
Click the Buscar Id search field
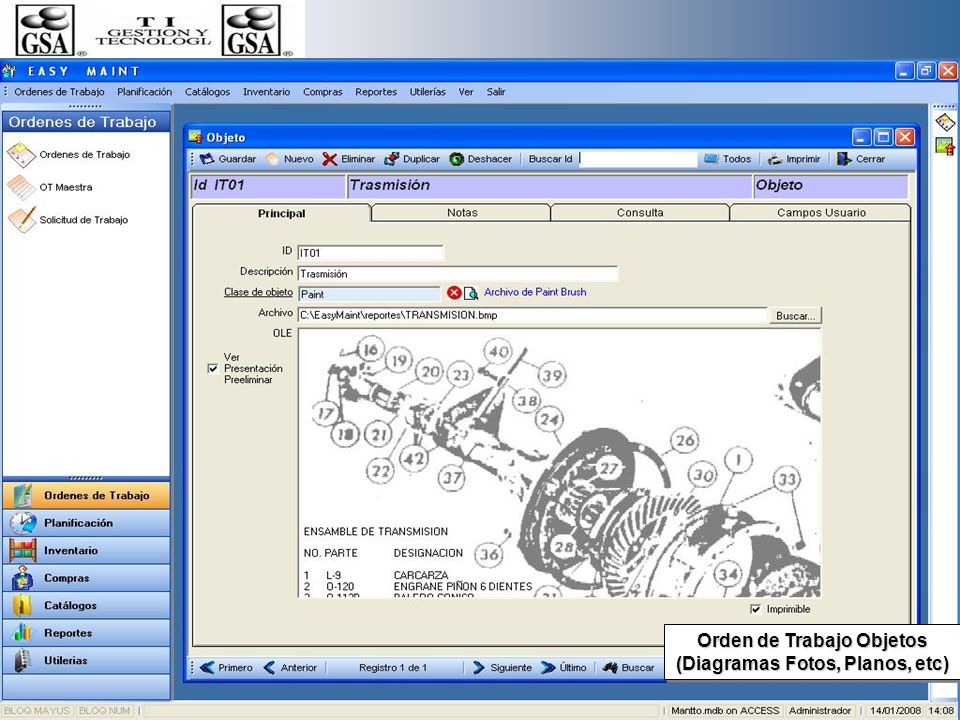[638, 159]
